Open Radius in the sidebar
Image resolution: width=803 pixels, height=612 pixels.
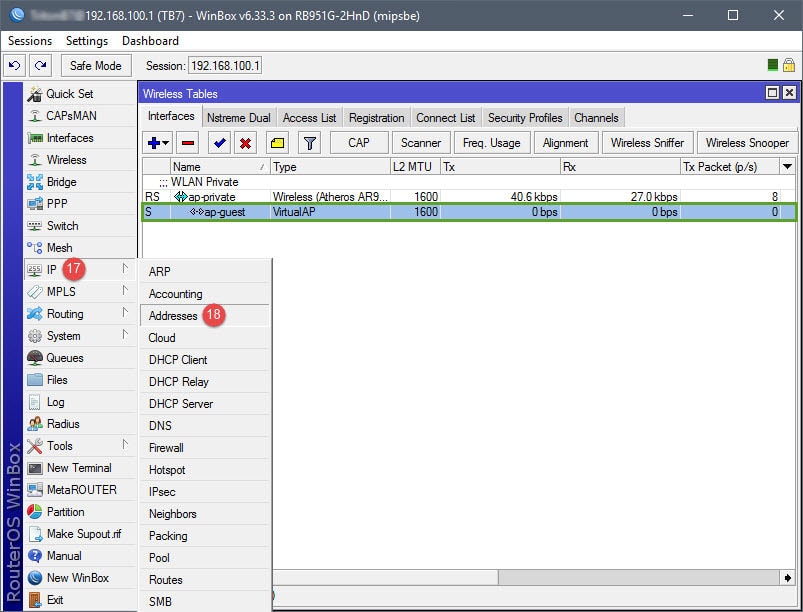(80, 424)
